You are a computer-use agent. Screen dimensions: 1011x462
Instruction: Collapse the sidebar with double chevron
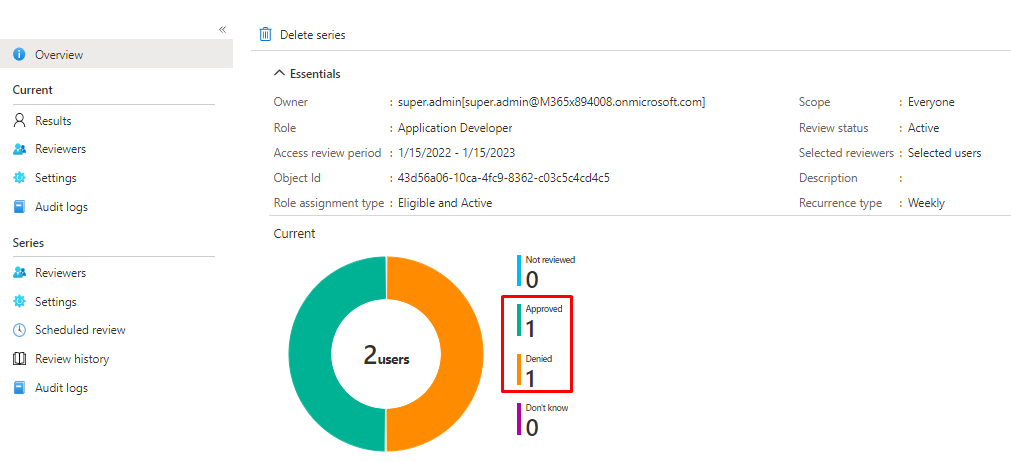223,30
